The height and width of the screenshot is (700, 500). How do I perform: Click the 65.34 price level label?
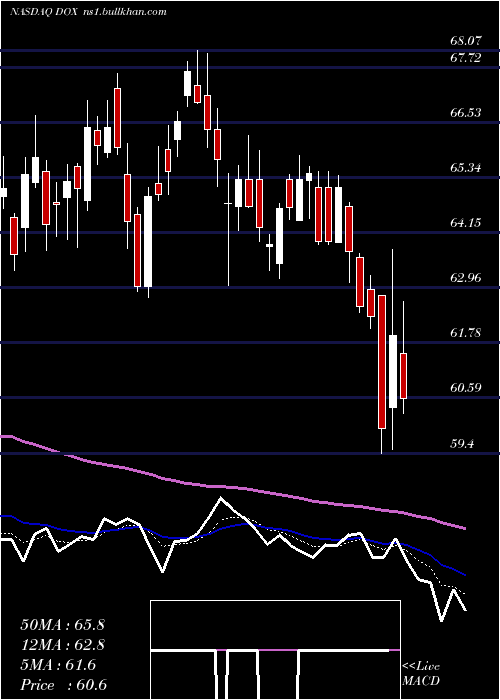(x=466, y=168)
